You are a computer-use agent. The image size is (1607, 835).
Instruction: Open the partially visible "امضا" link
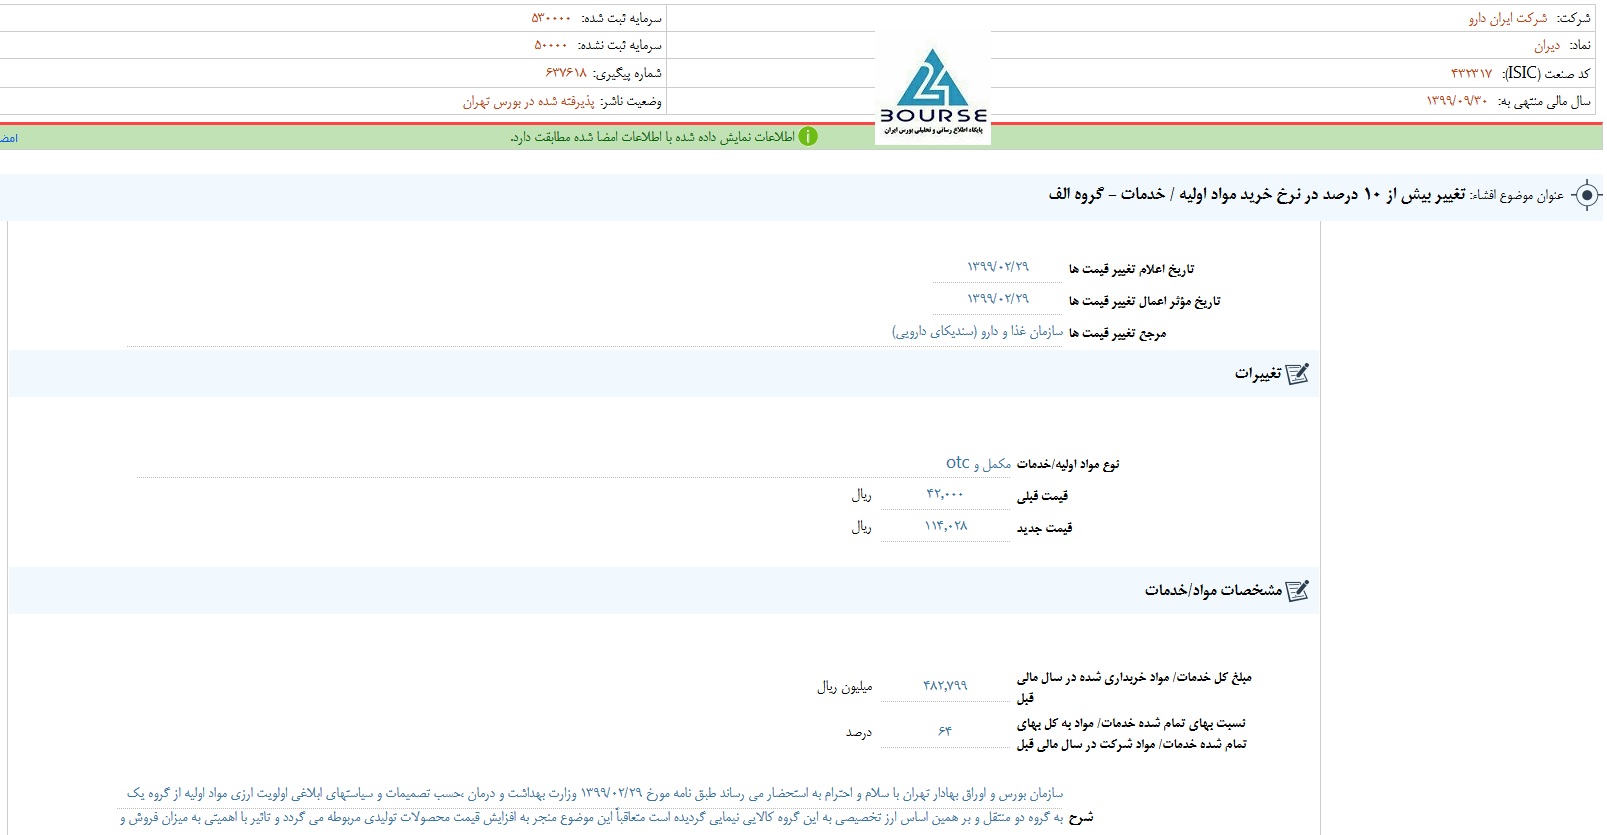[9, 138]
